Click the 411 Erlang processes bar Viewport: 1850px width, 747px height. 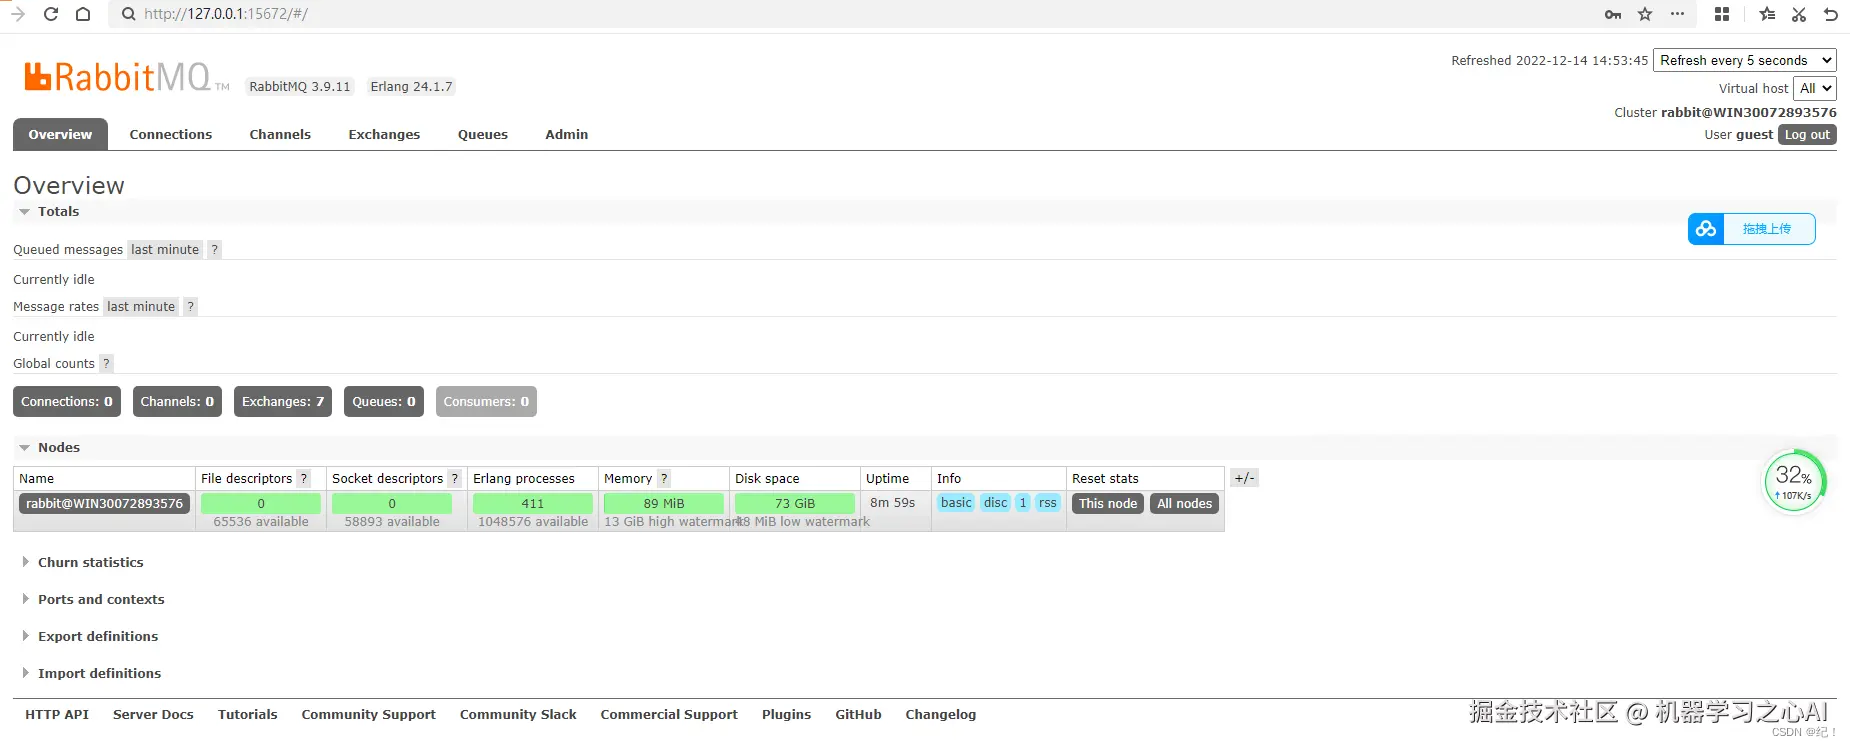(533, 504)
